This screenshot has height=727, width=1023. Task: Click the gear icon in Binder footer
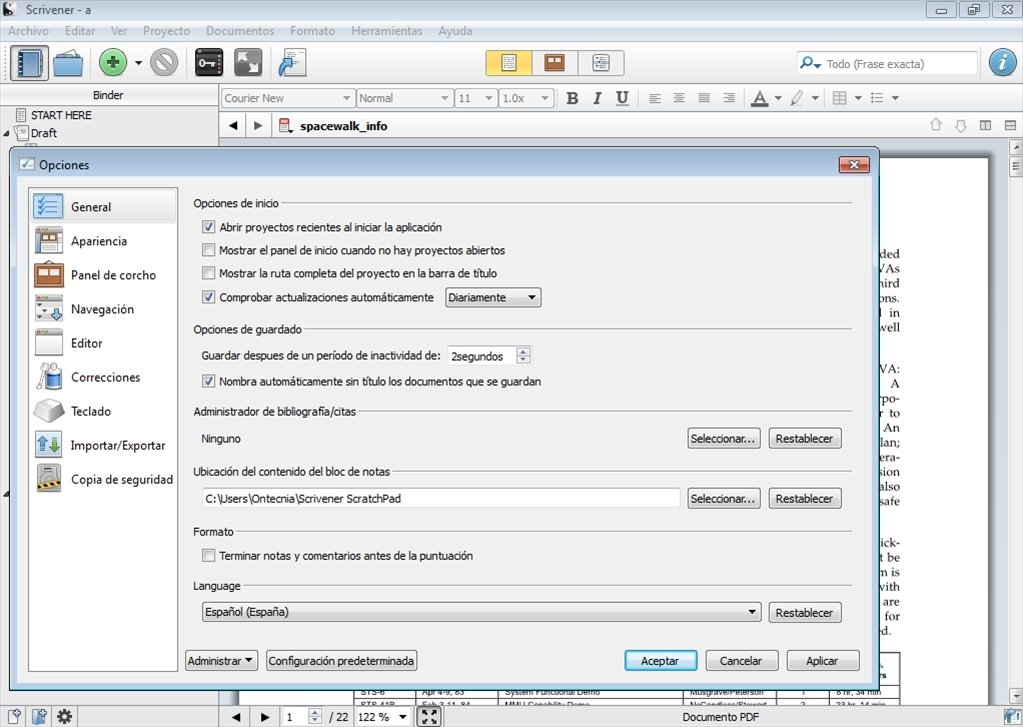click(64, 716)
